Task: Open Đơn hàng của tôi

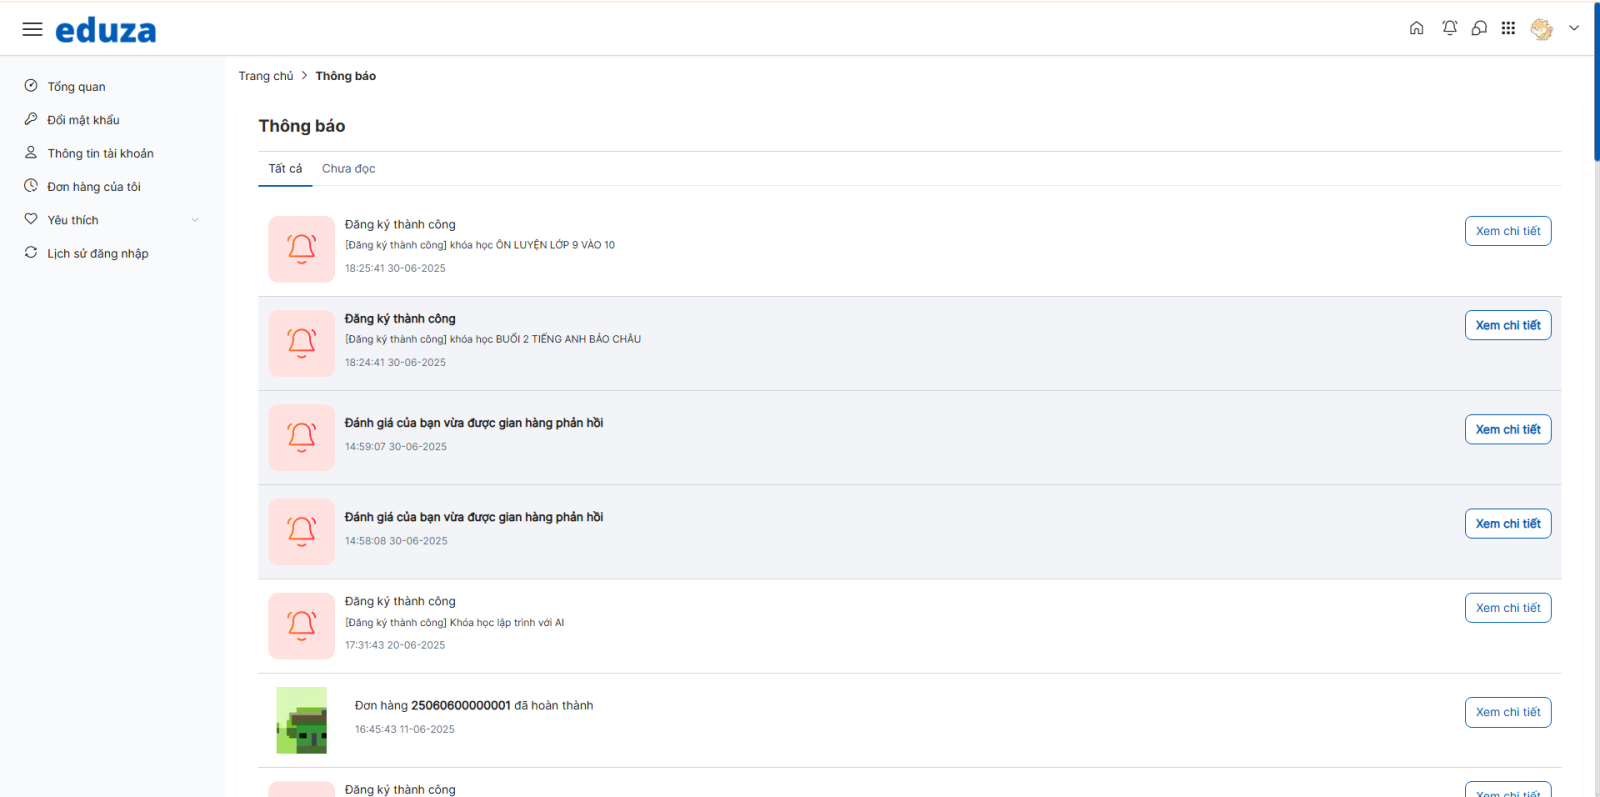Action: click(x=93, y=187)
